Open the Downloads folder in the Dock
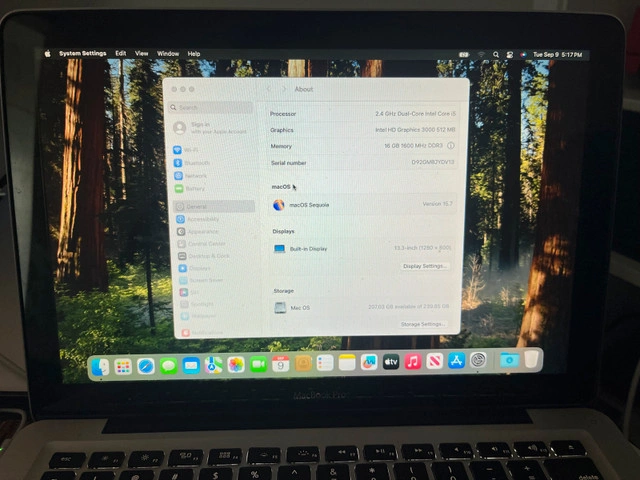Image resolution: width=640 pixels, height=480 pixels. 509,360
